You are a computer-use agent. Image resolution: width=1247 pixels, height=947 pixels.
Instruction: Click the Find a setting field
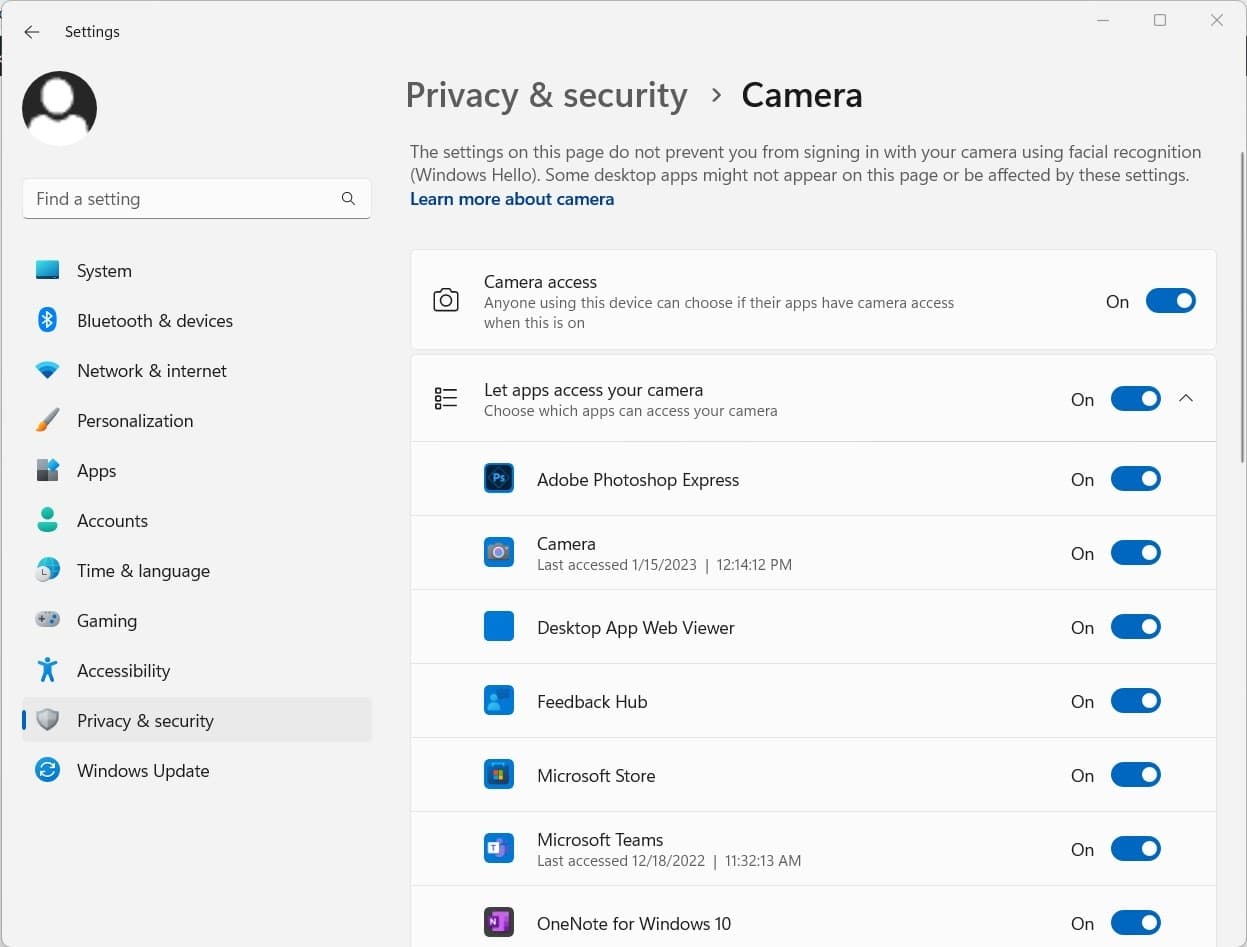[x=197, y=199]
